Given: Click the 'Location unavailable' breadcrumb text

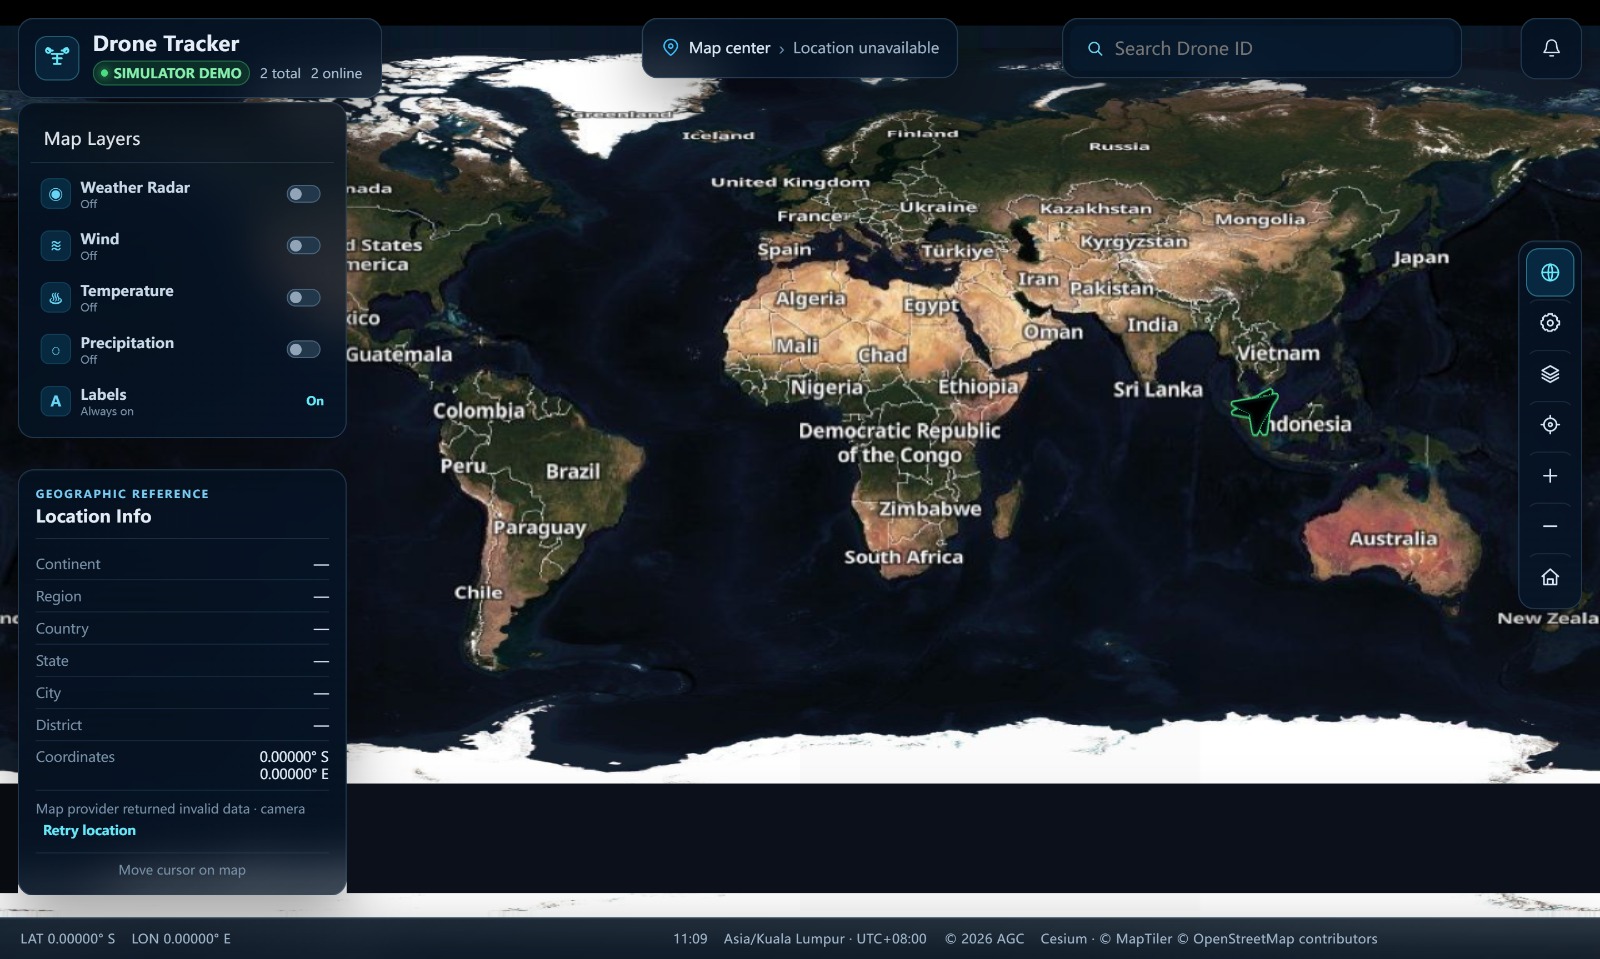Looking at the screenshot, I should 866,48.
